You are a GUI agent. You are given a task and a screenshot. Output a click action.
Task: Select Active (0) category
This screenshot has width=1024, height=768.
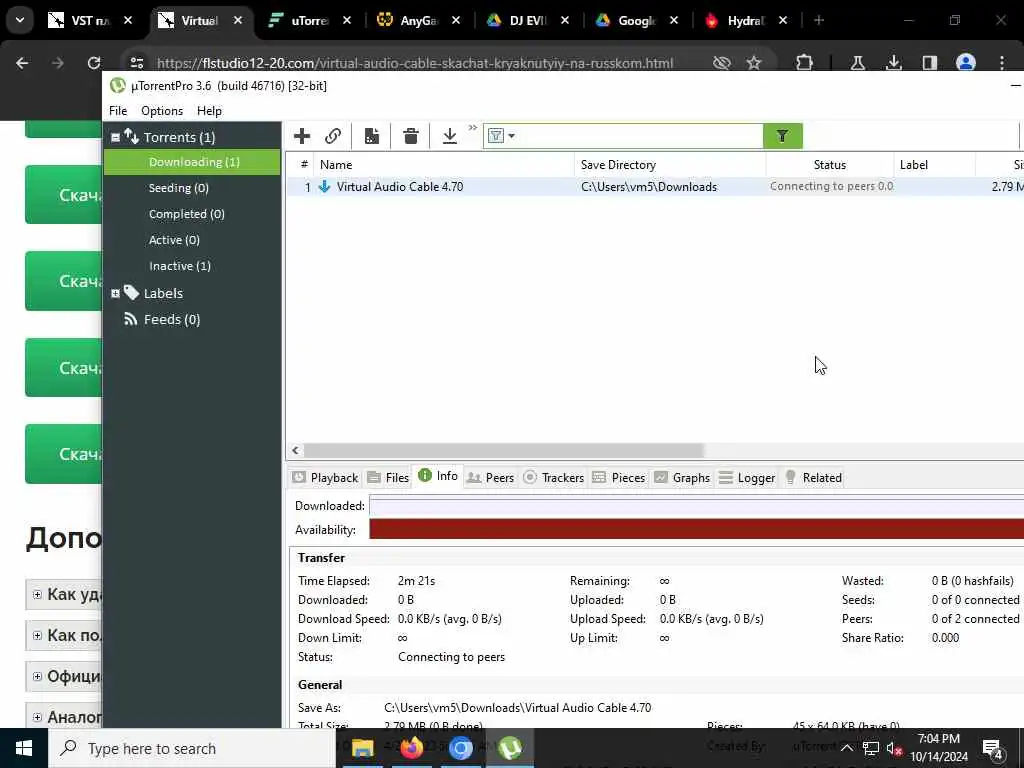174,240
